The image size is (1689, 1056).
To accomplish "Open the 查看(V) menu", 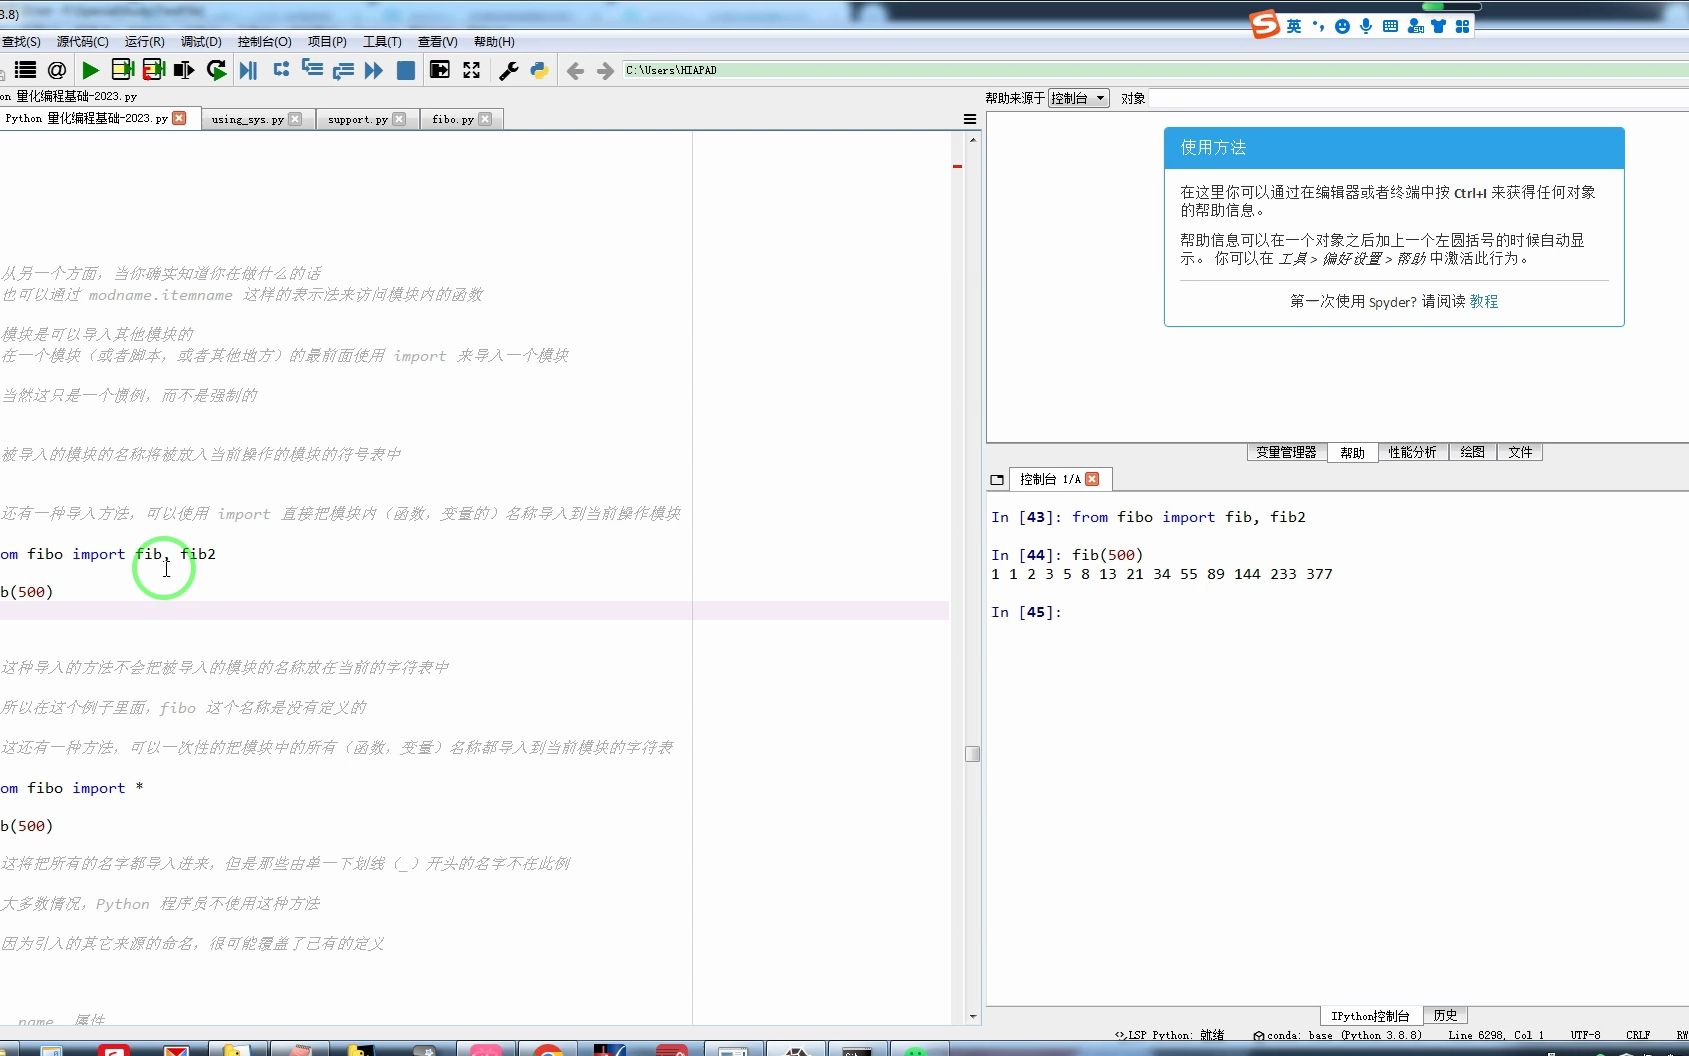I will pos(437,42).
